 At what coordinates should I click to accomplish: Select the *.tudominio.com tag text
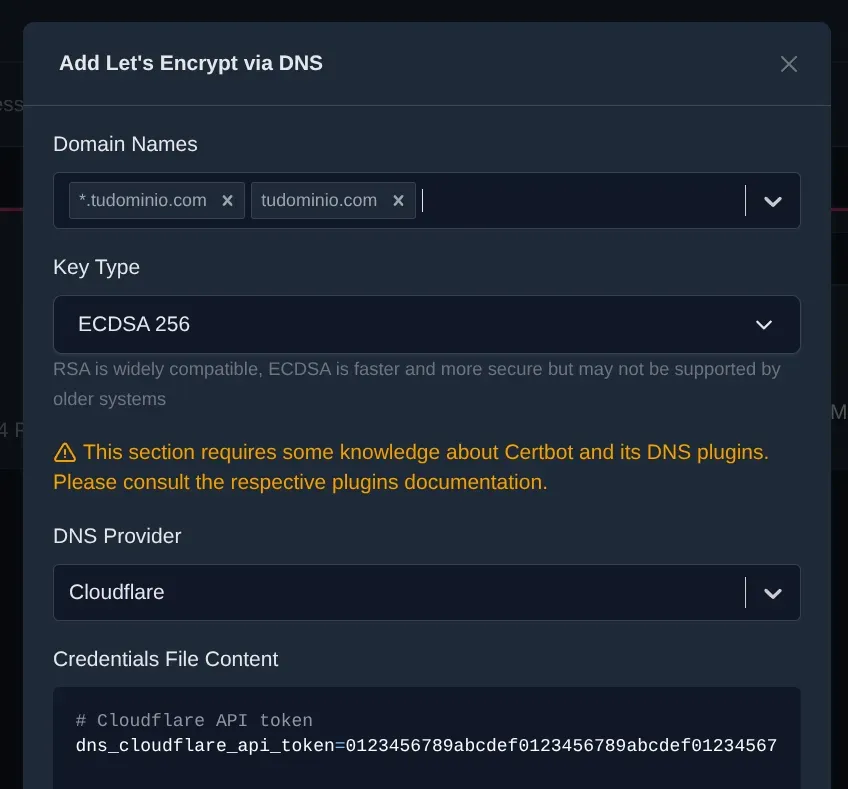[x=143, y=201]
